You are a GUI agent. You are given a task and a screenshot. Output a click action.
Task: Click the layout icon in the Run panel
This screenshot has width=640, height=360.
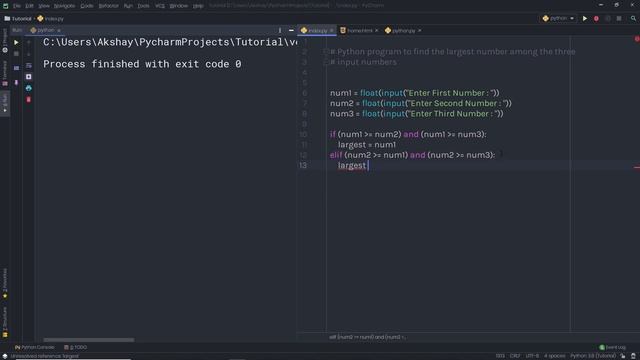[x=16, y=68]
